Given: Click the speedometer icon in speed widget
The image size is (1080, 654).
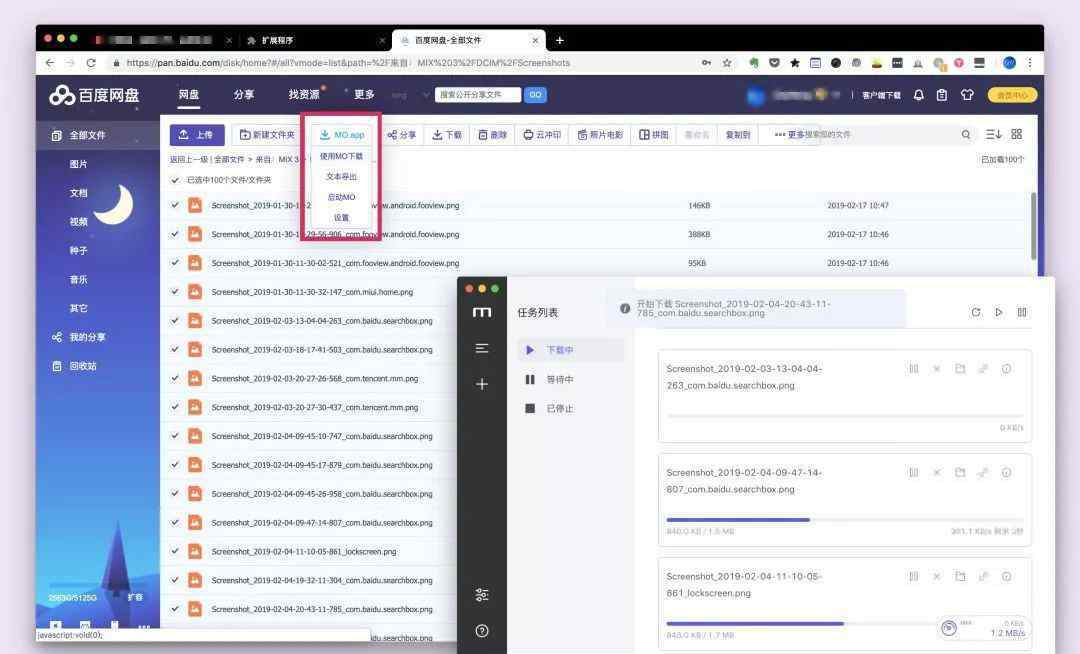Looking at the screenshot, I should pos(948,628).
